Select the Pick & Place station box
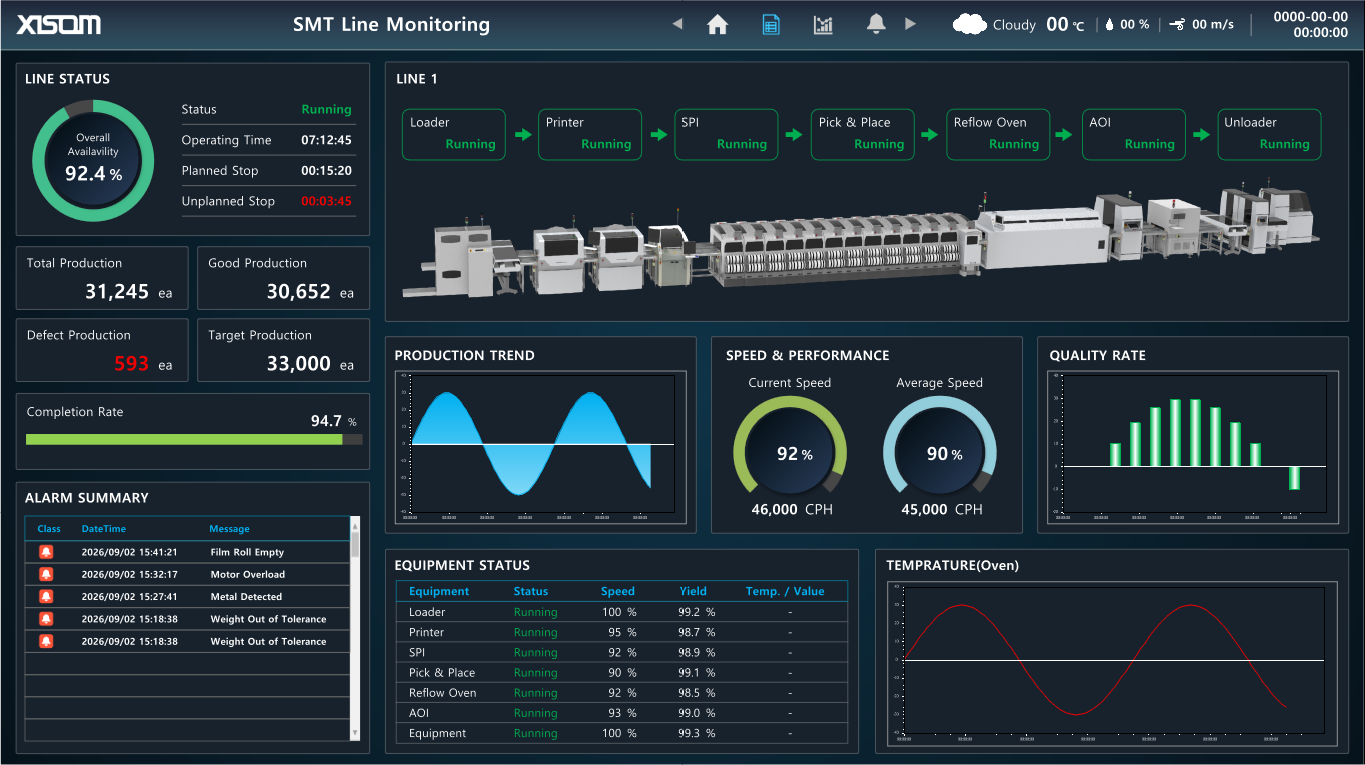 tap(863, 134)
